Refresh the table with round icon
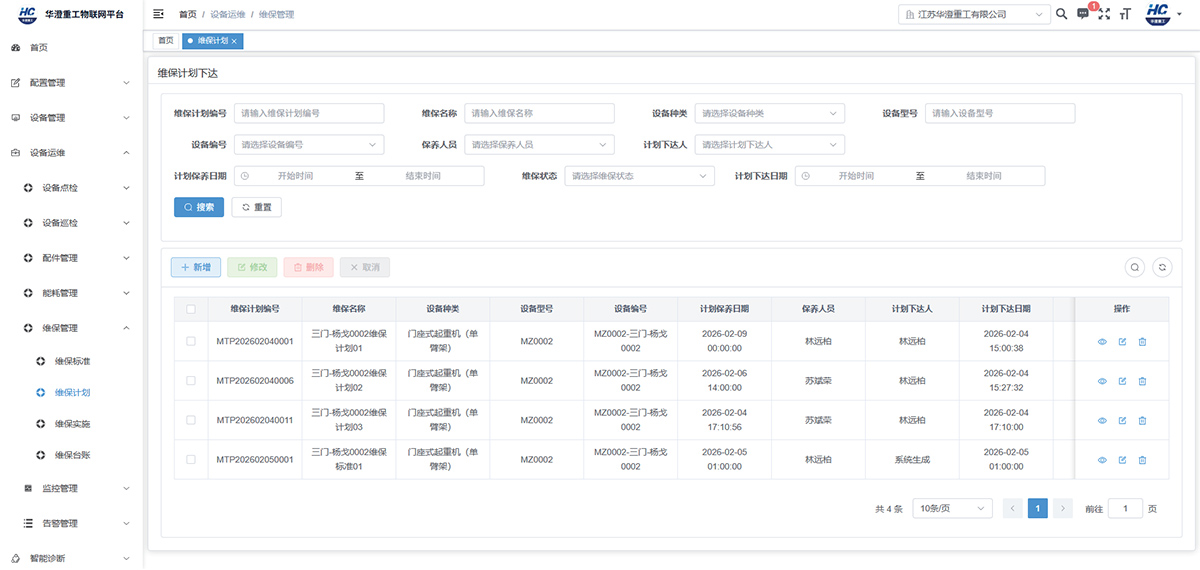Screen dimensions: 1200x570 [1163, 267]
